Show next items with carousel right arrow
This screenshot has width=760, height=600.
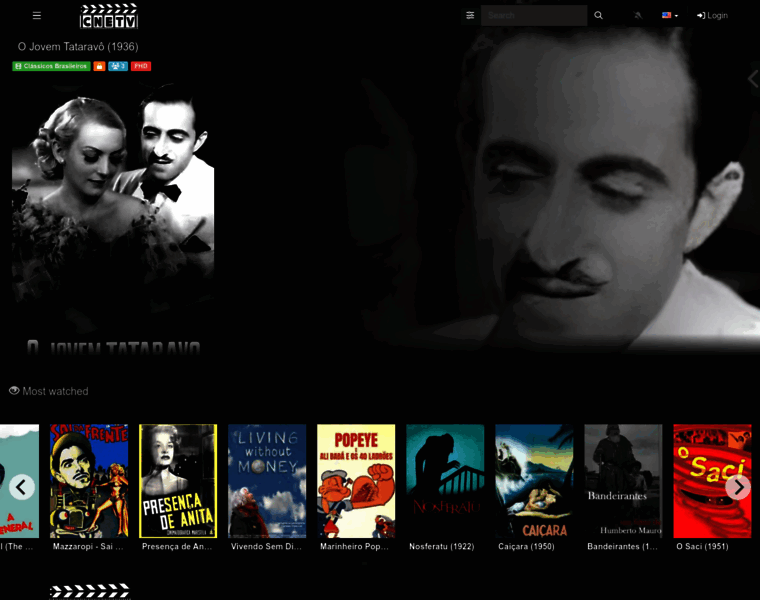738,487
